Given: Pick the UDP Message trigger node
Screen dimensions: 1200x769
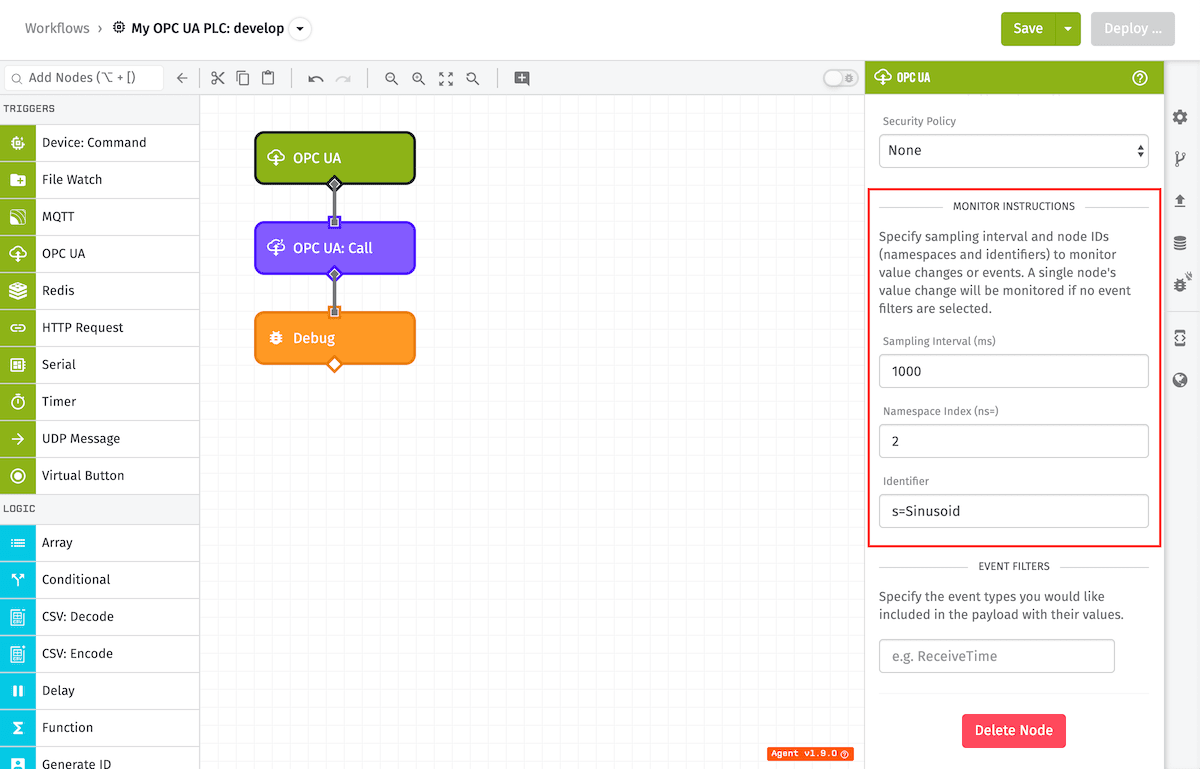Looking at the screenshot, I should [x=100, y=439].
